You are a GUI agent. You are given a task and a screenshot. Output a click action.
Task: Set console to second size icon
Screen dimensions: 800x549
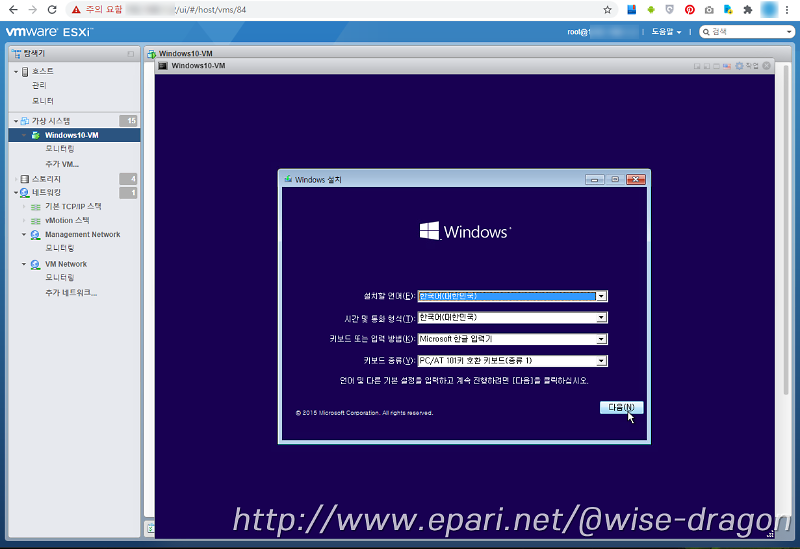click(x=707, y=66)
